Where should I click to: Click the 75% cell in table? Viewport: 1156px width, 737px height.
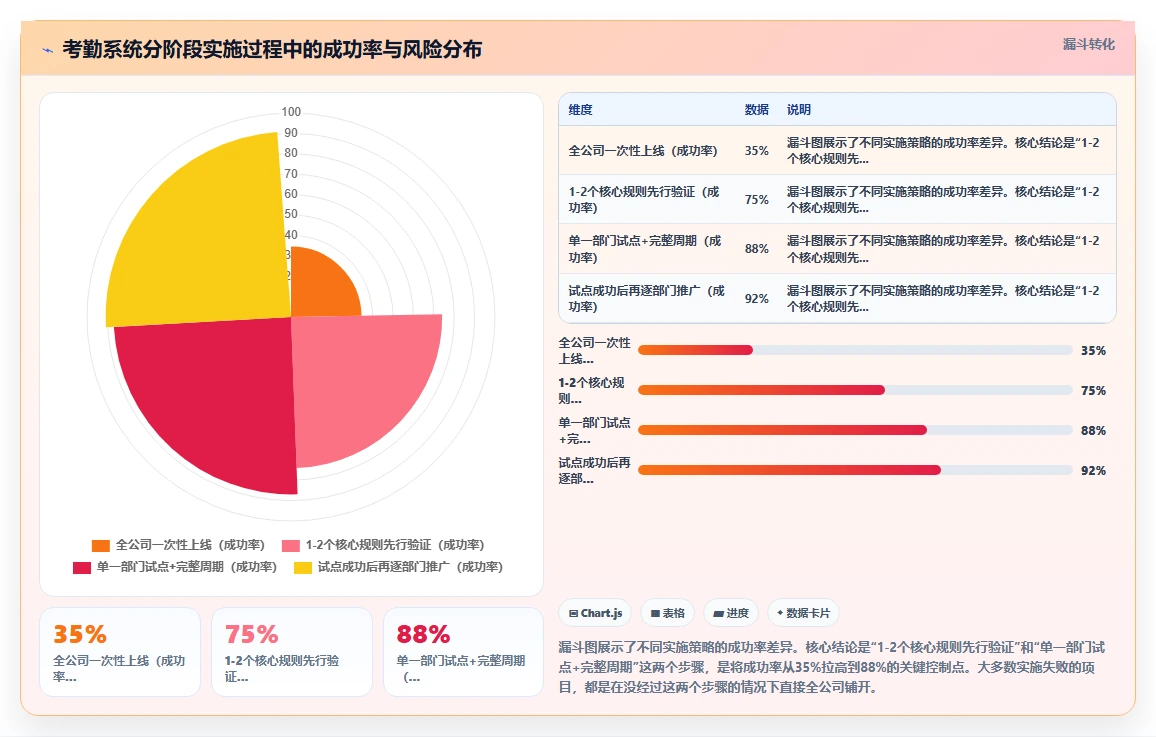(x=756, y=200)
